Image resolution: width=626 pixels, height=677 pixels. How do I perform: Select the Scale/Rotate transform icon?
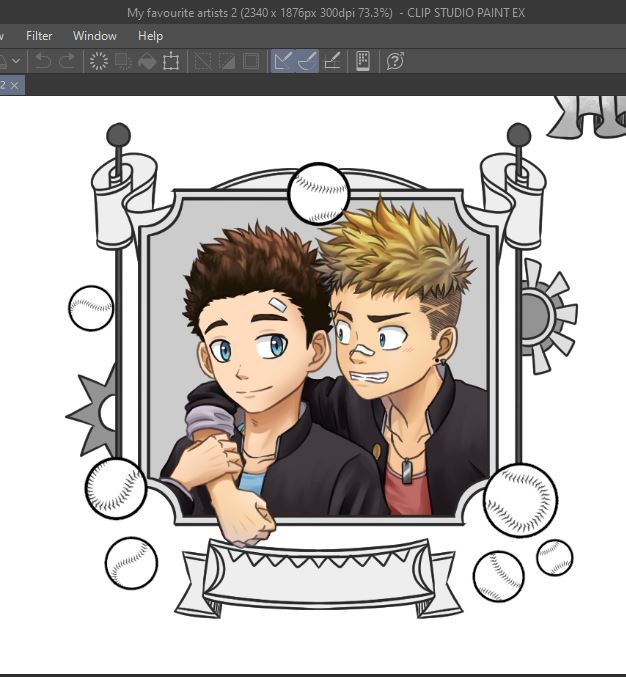pyautogui.click(x=171, y=61)
